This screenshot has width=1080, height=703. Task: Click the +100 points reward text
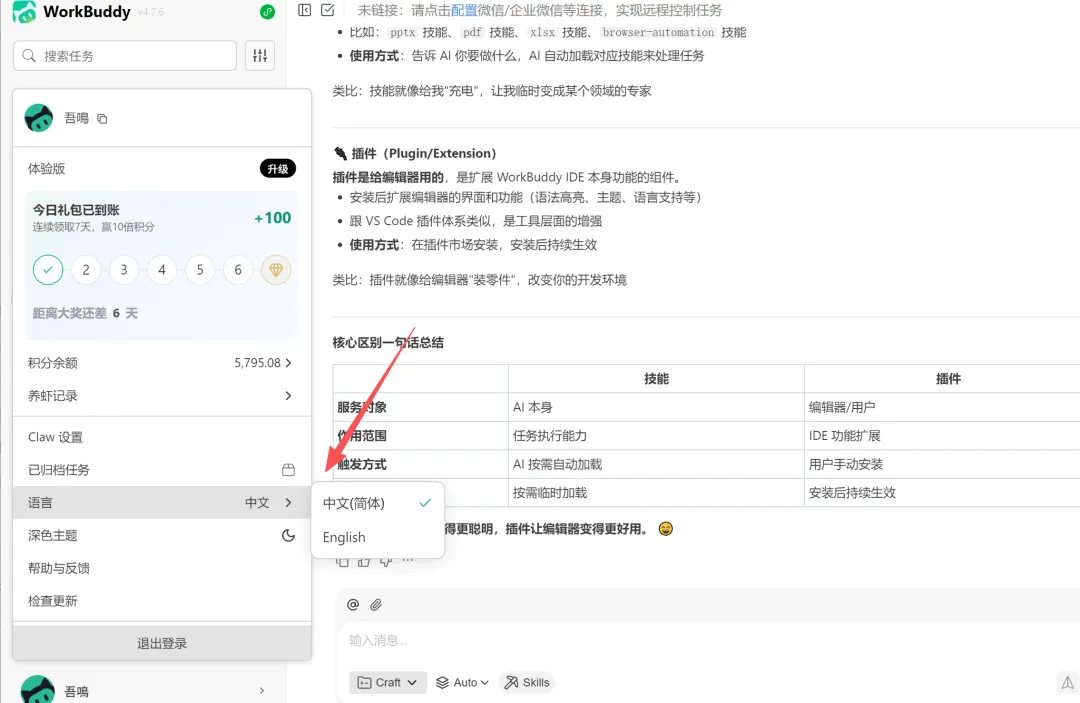[x=273, y=218]
